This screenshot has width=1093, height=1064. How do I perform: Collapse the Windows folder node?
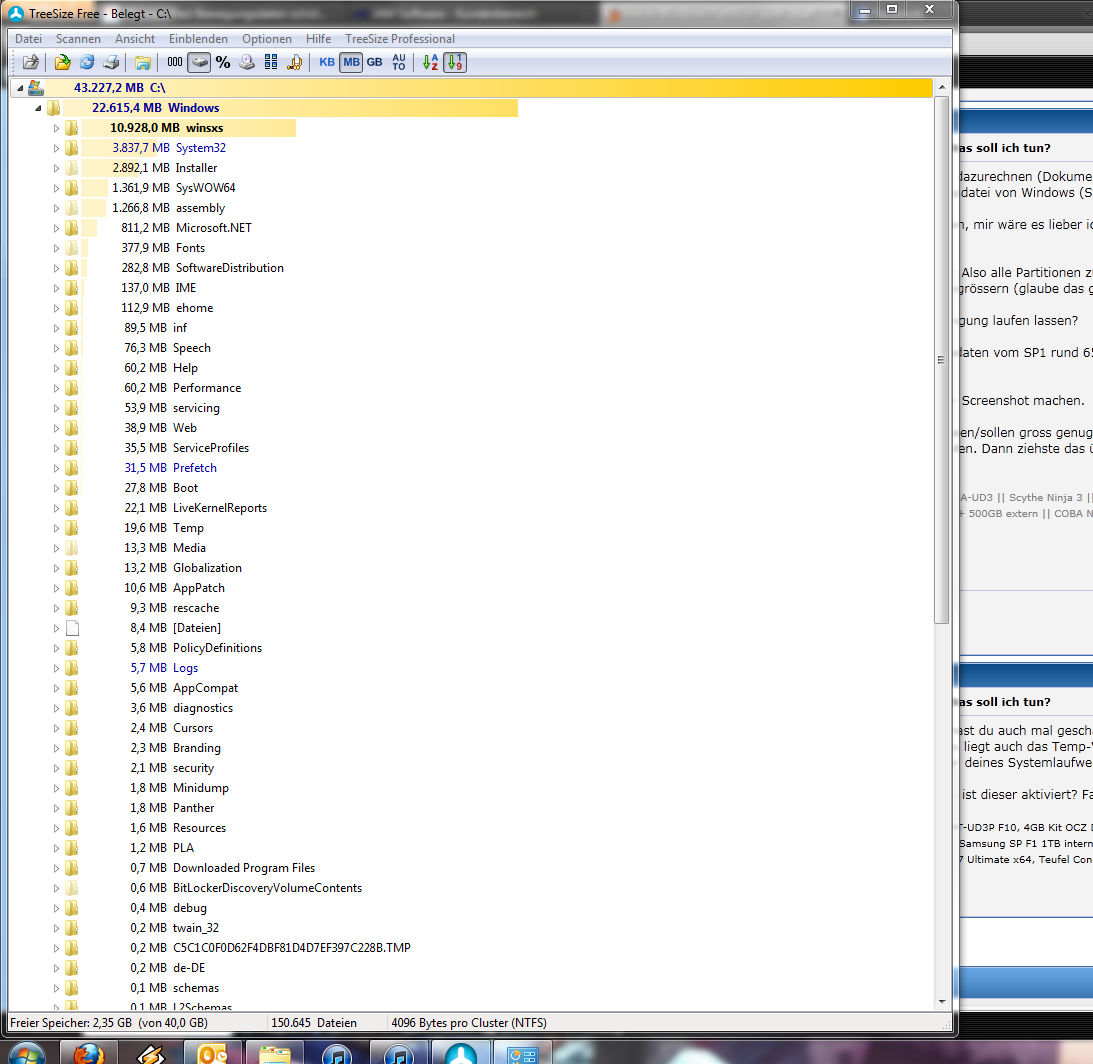point(38,108)
